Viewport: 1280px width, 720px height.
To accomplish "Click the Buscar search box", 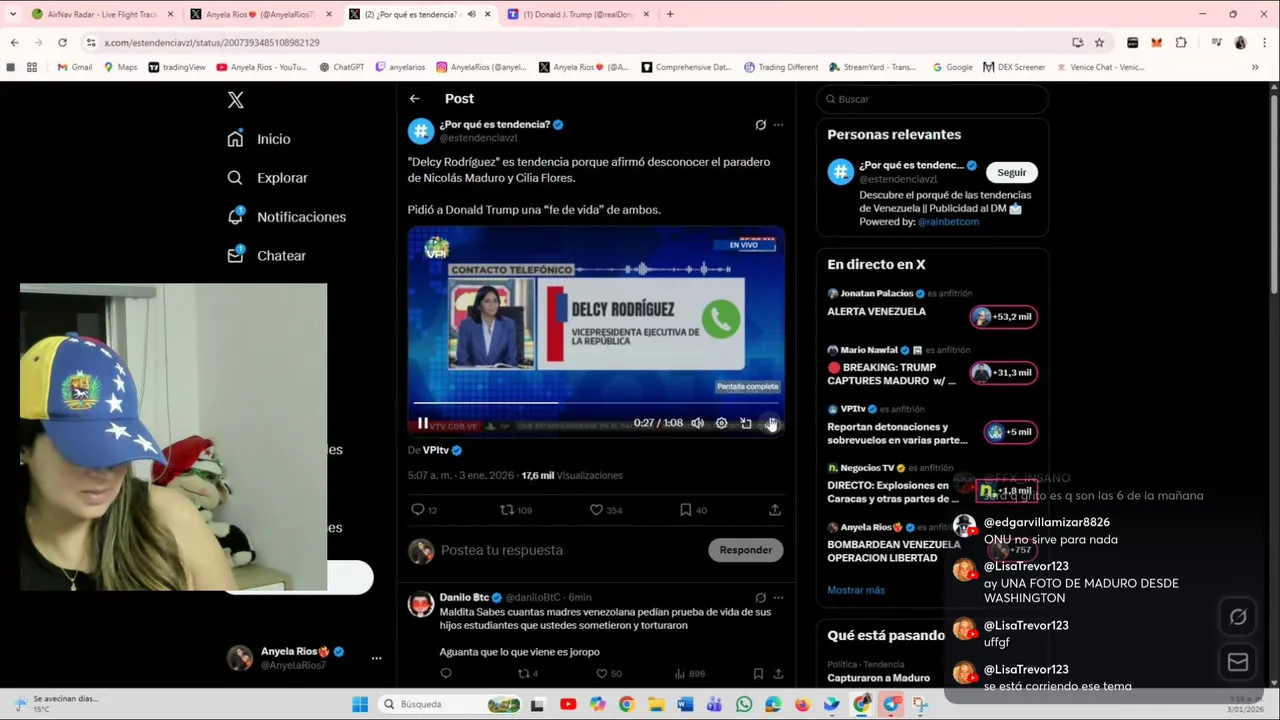I will [932, 99].
